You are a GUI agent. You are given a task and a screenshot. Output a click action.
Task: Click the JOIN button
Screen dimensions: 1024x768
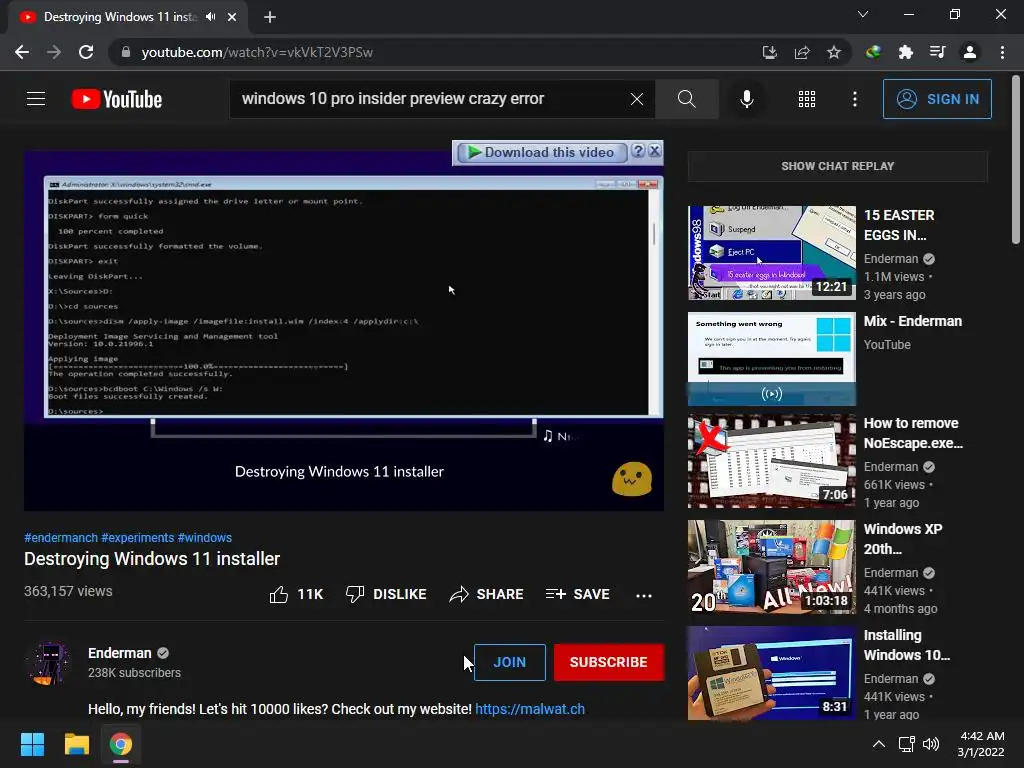pos(509,662)
